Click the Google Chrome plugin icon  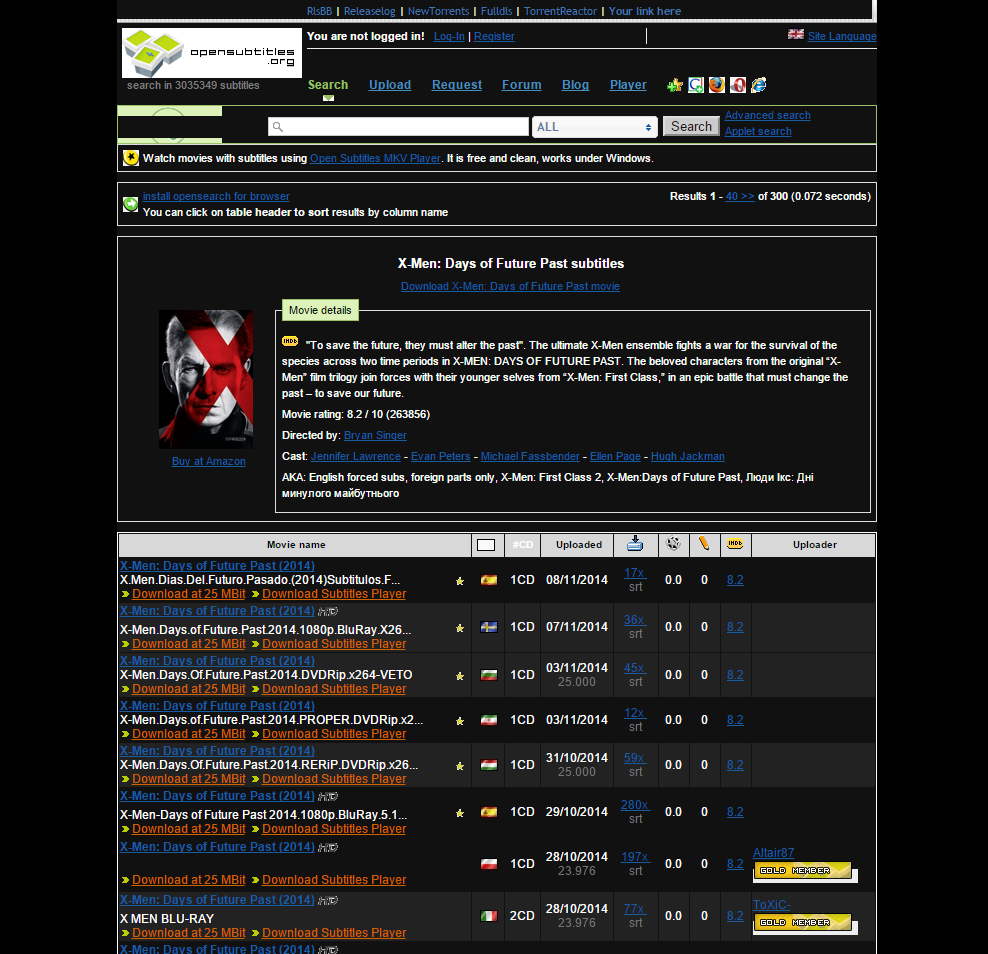(x=696, y=85)
